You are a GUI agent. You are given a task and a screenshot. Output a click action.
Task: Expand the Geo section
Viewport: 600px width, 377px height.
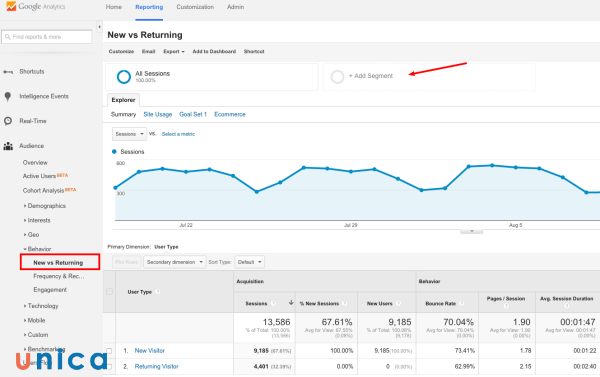(31, 235)
